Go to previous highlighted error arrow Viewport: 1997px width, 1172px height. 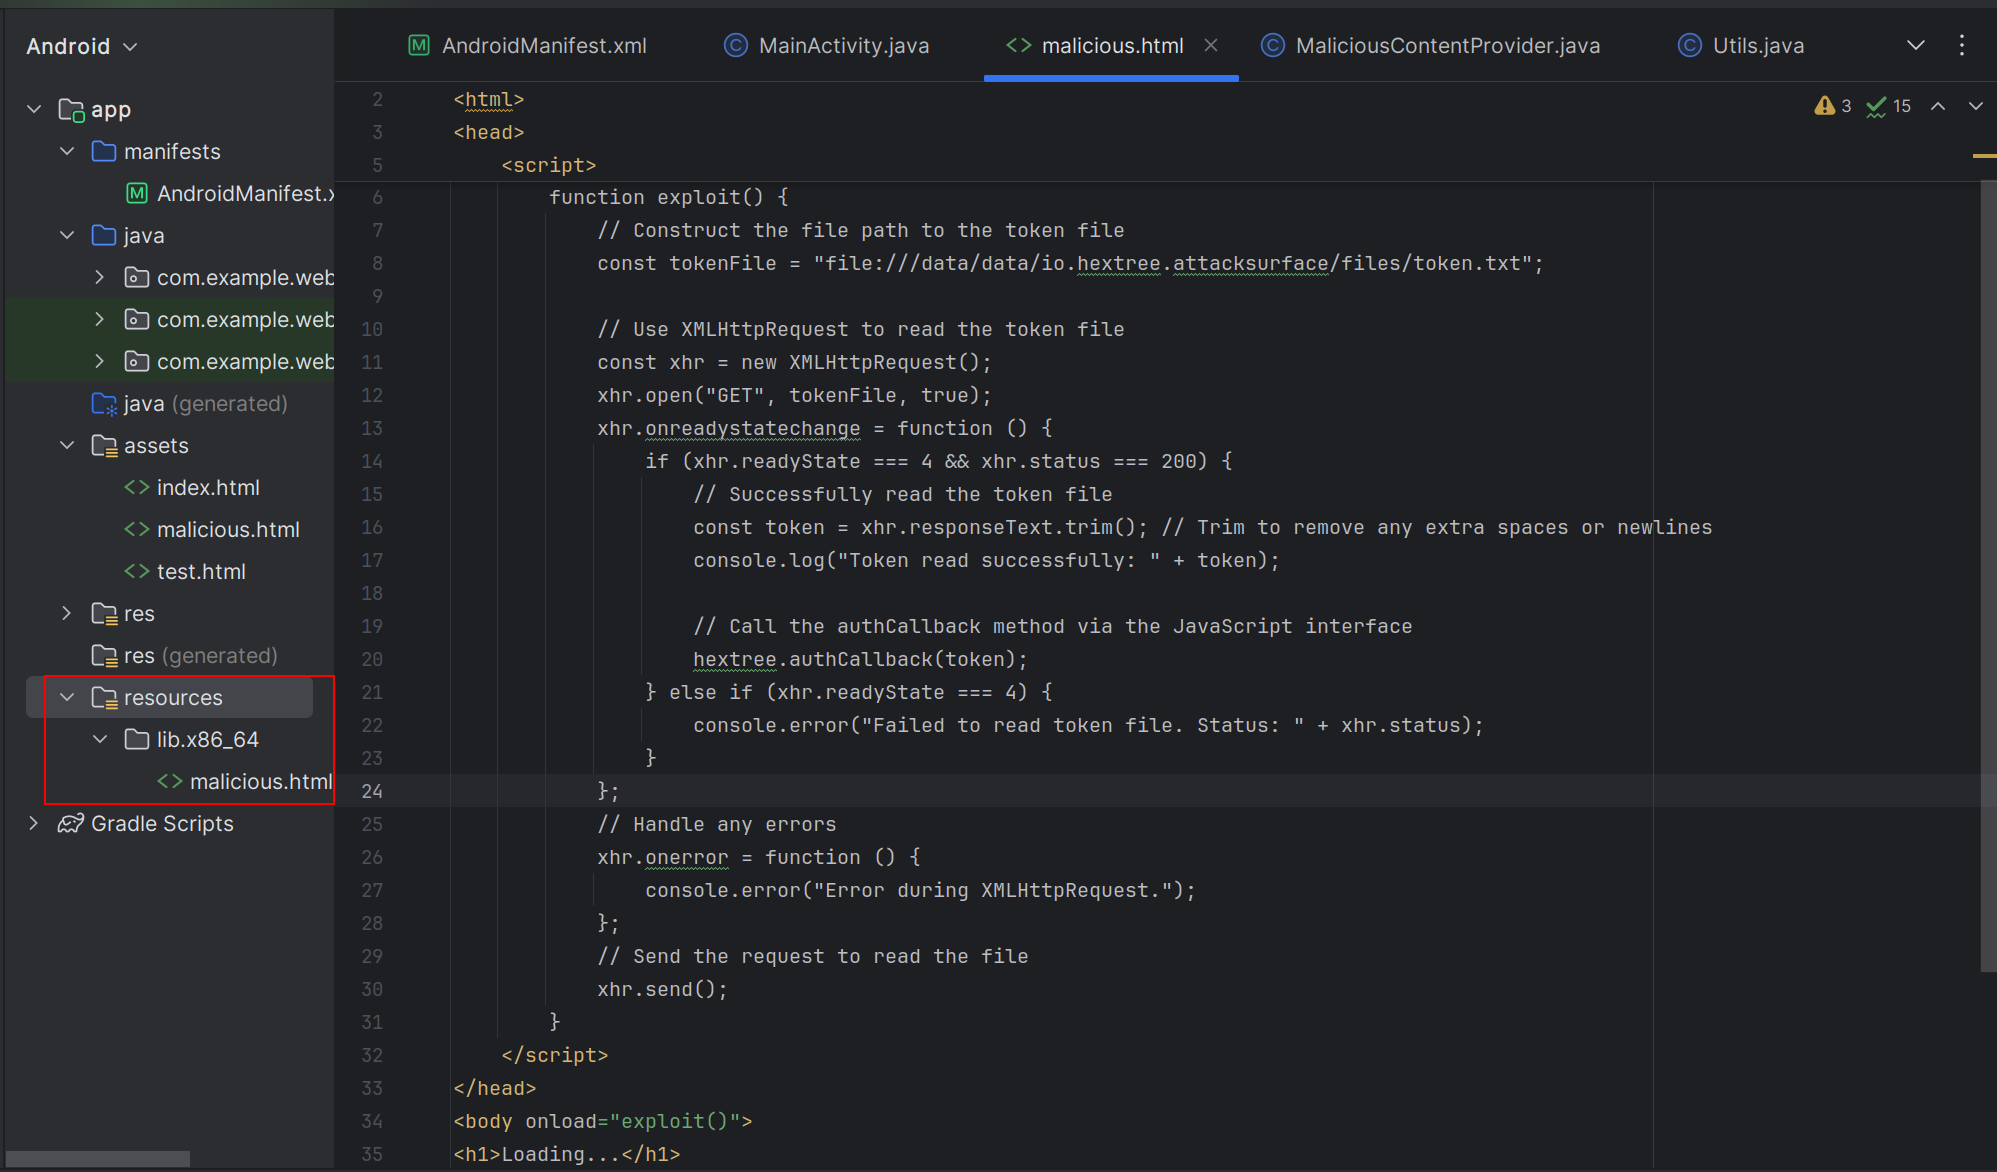coord(1938,106)
